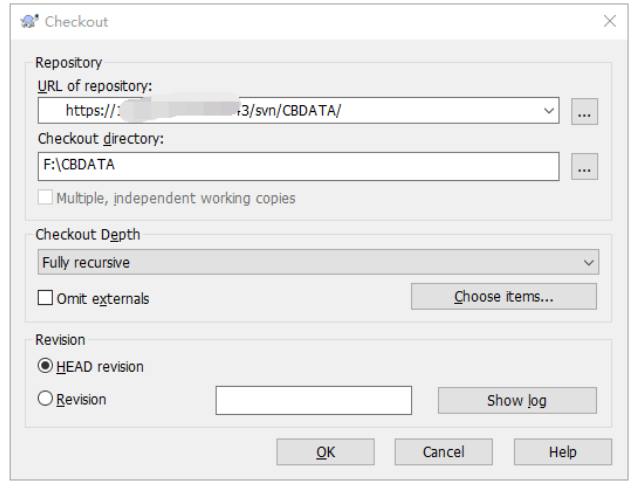The width and height of the screenshot is (638, 489).
Task: Click the Show log button
Action: click(517, 400)
